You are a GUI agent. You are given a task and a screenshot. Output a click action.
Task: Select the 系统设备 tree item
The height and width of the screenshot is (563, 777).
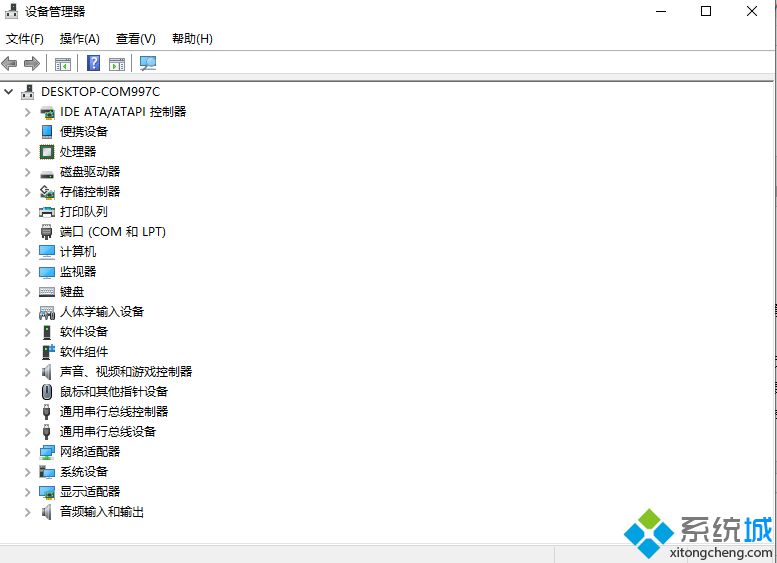coord(84,472)
